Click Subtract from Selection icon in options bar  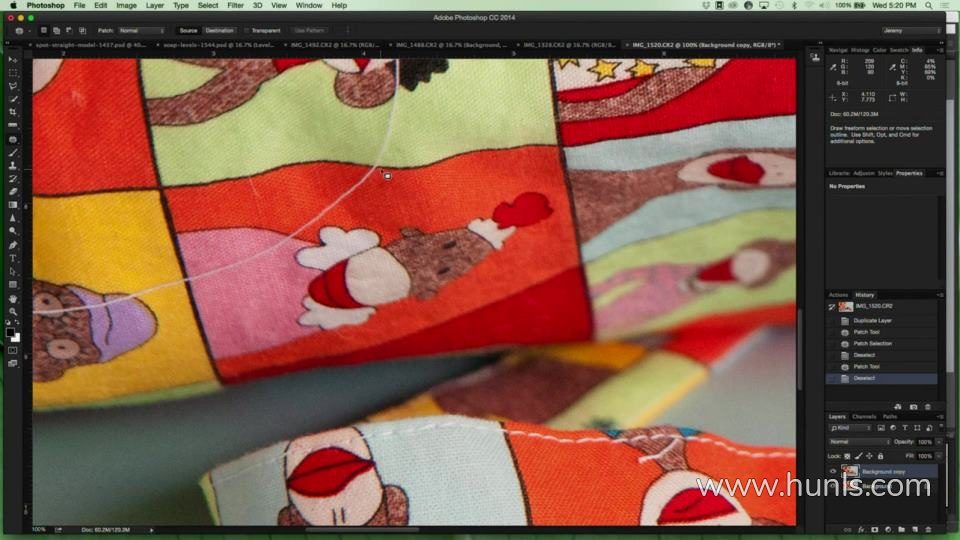(x=69, y=30)
